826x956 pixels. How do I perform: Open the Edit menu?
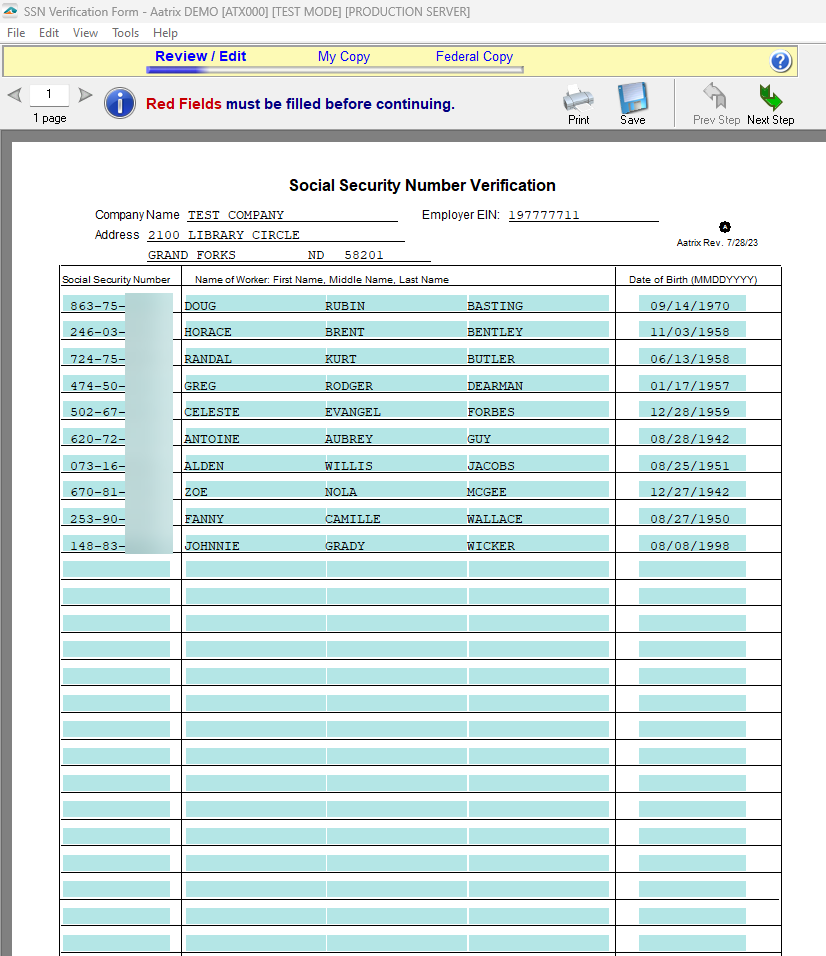point(49,33)
